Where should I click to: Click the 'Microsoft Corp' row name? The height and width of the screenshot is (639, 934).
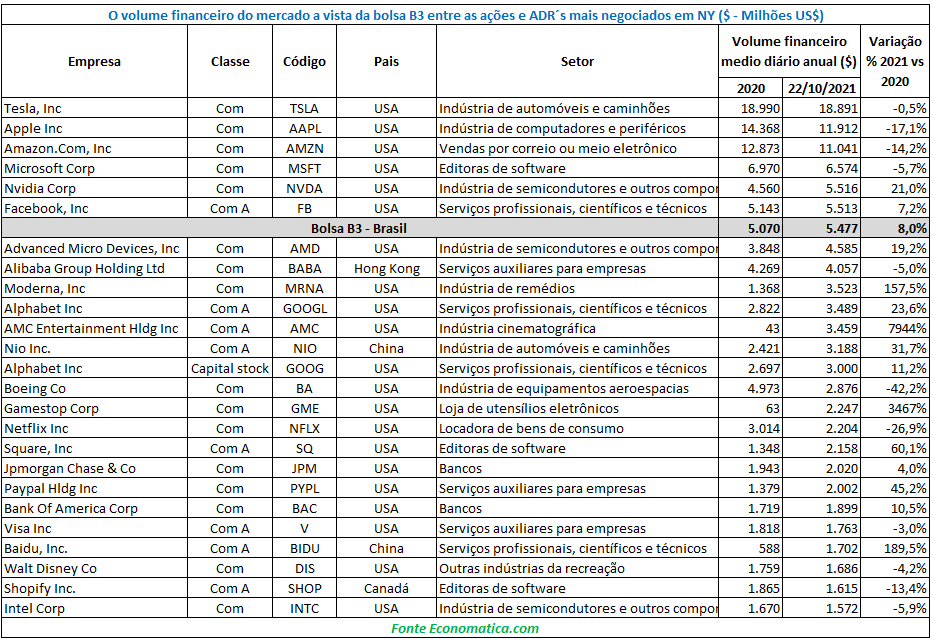[x=49, y=169]
